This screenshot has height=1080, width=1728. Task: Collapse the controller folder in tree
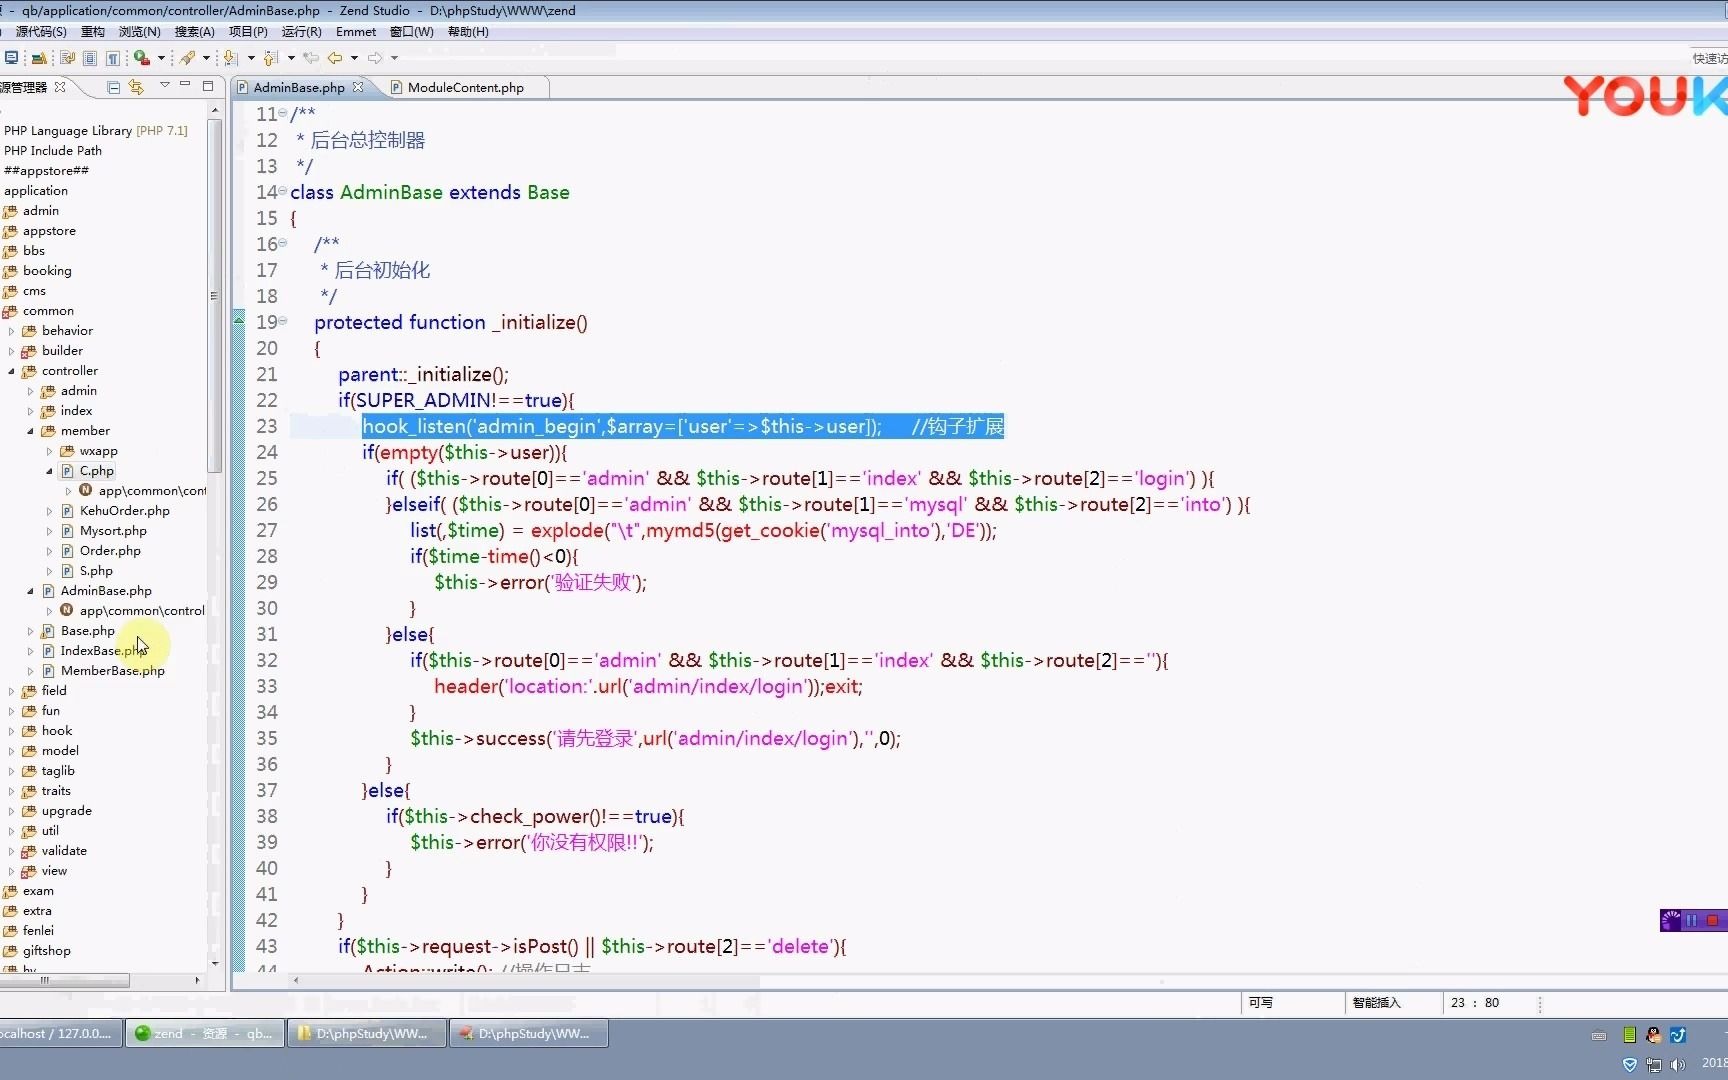(12, 371)
